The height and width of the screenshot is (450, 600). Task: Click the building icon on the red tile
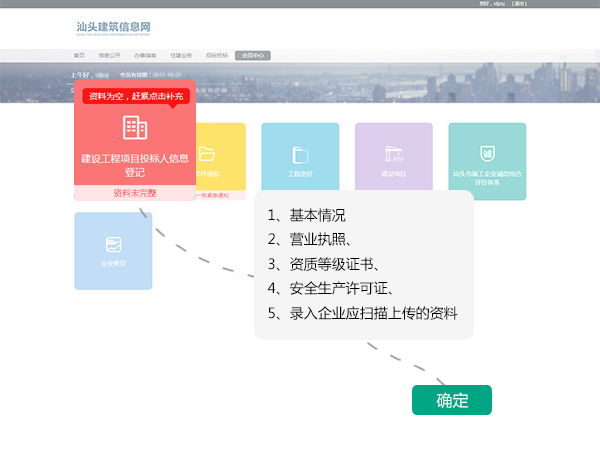[134, 127]
